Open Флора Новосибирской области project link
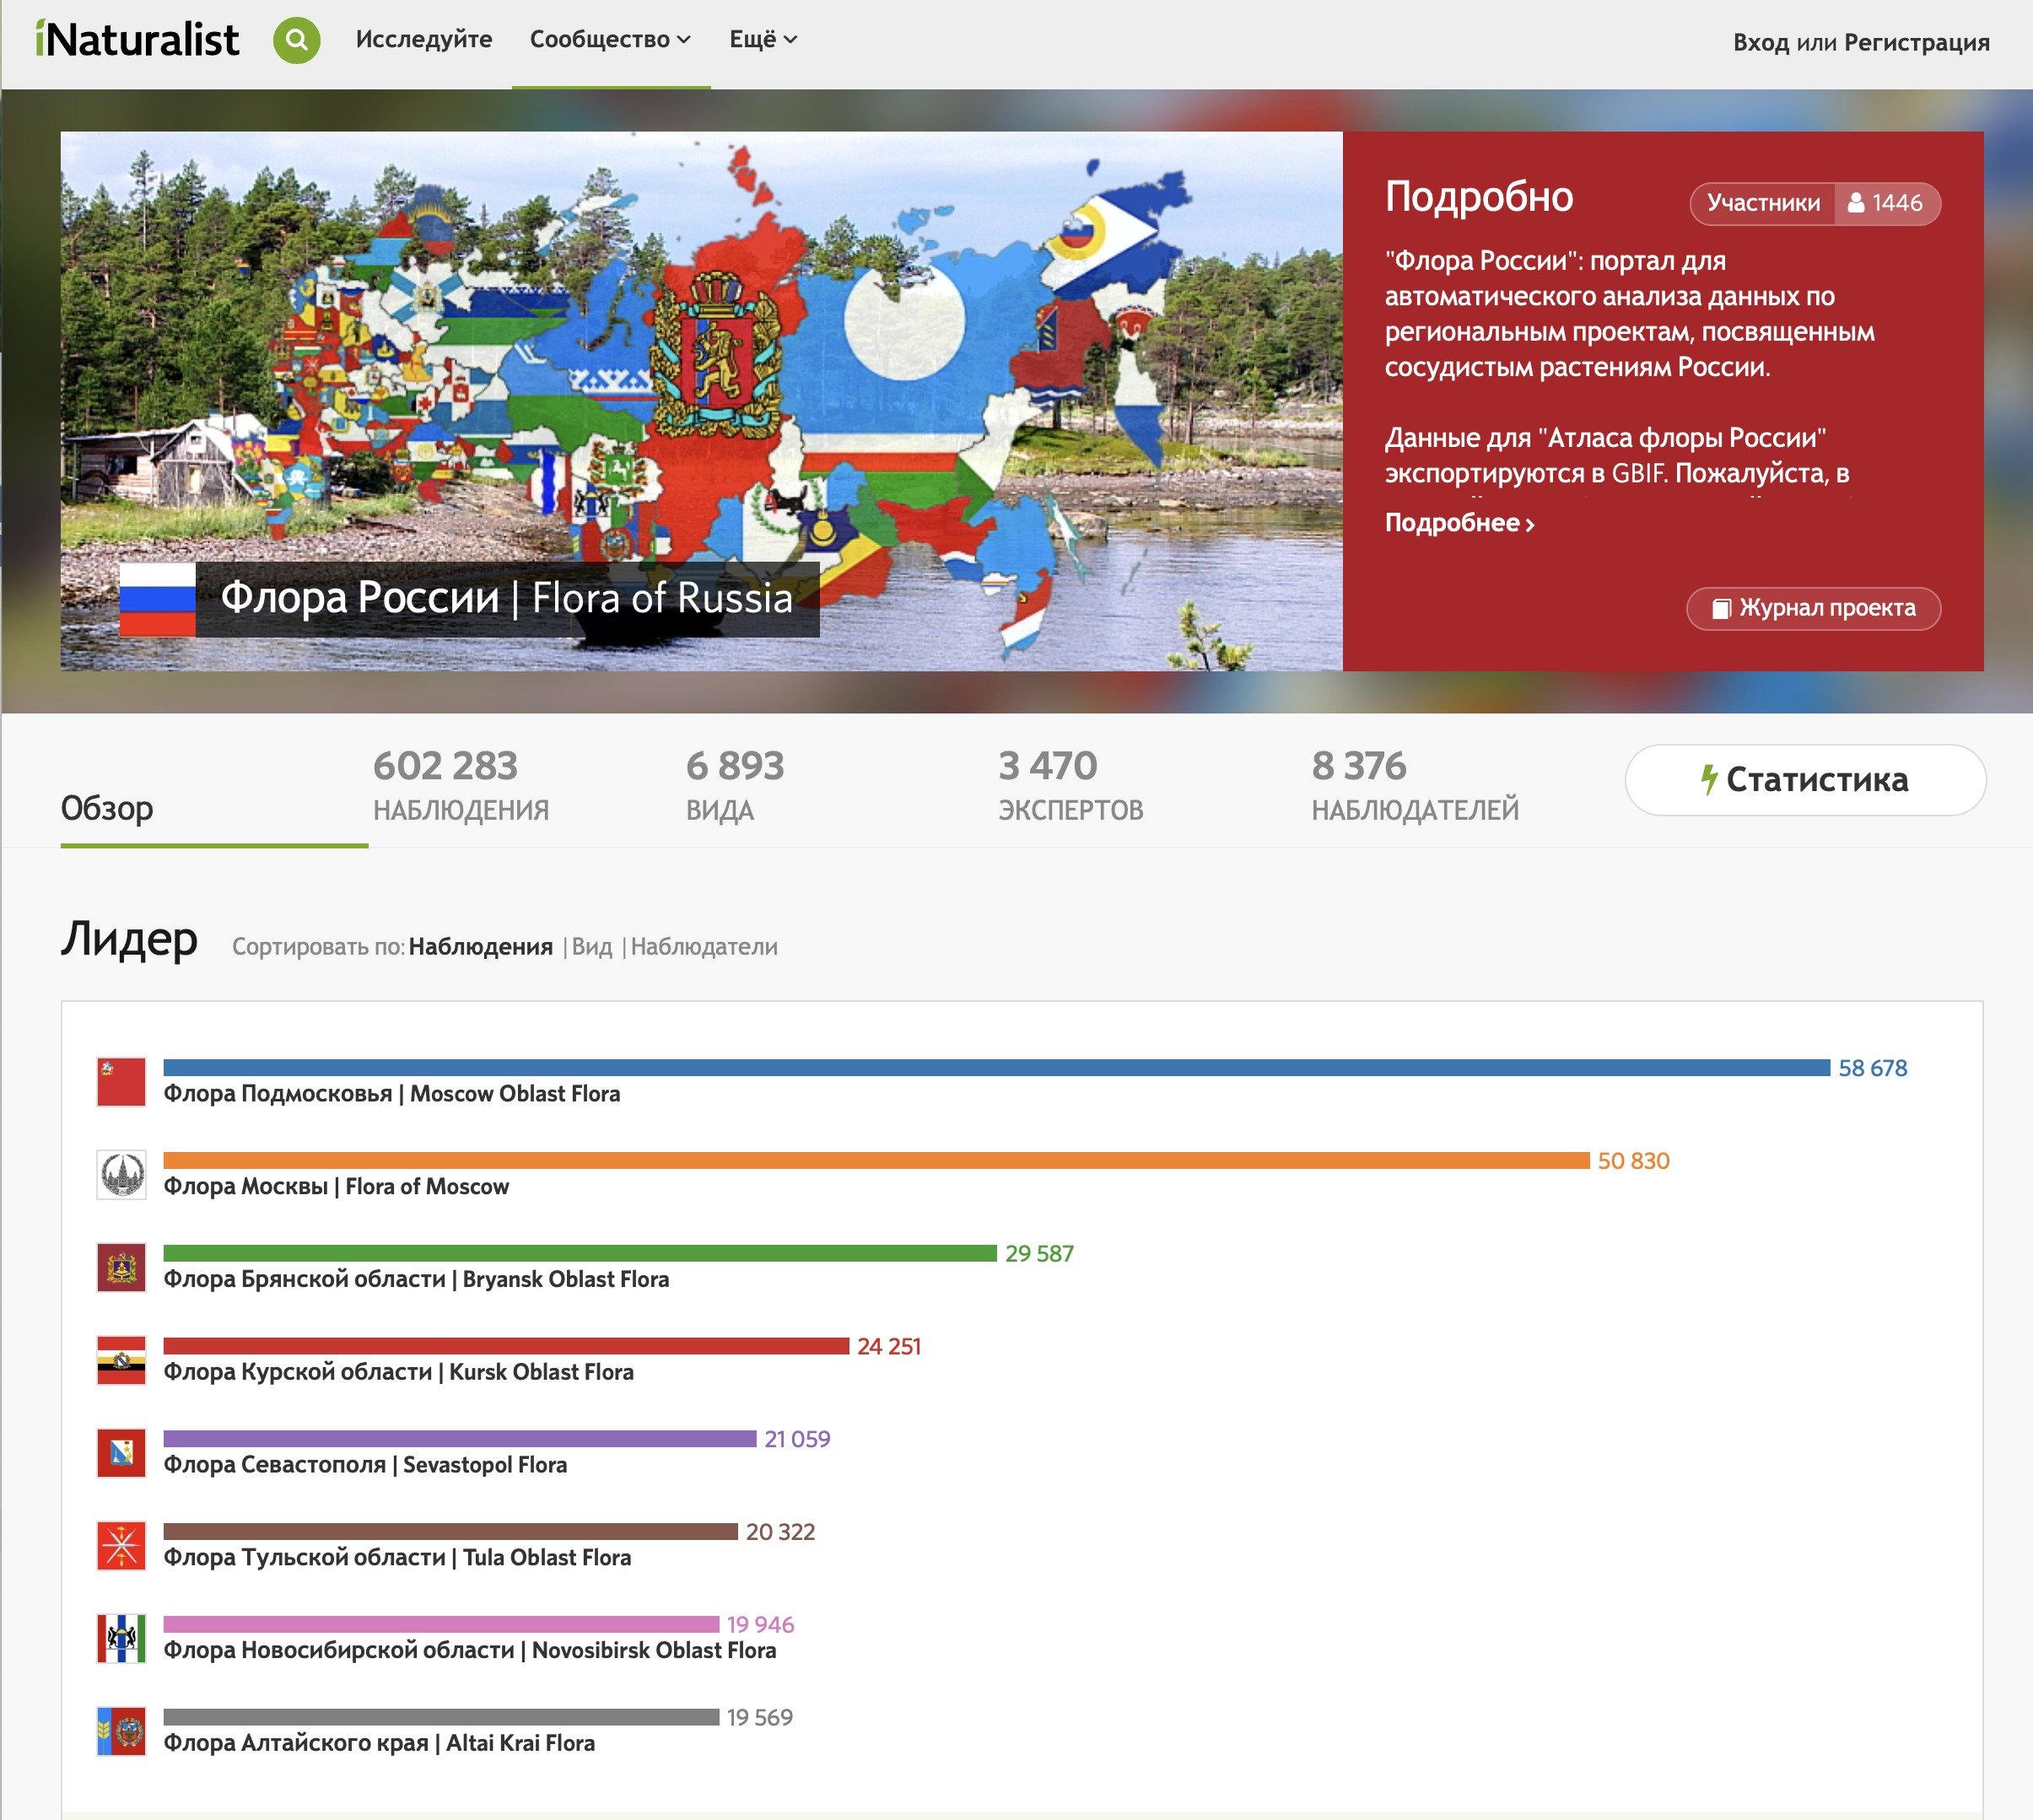The height and width of the screenshot is (1820, 2033). pos(470,1651)
